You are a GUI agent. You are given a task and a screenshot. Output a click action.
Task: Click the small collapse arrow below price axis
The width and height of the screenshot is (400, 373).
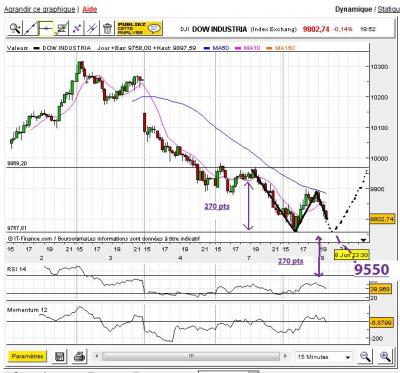[x=363, y=240]
